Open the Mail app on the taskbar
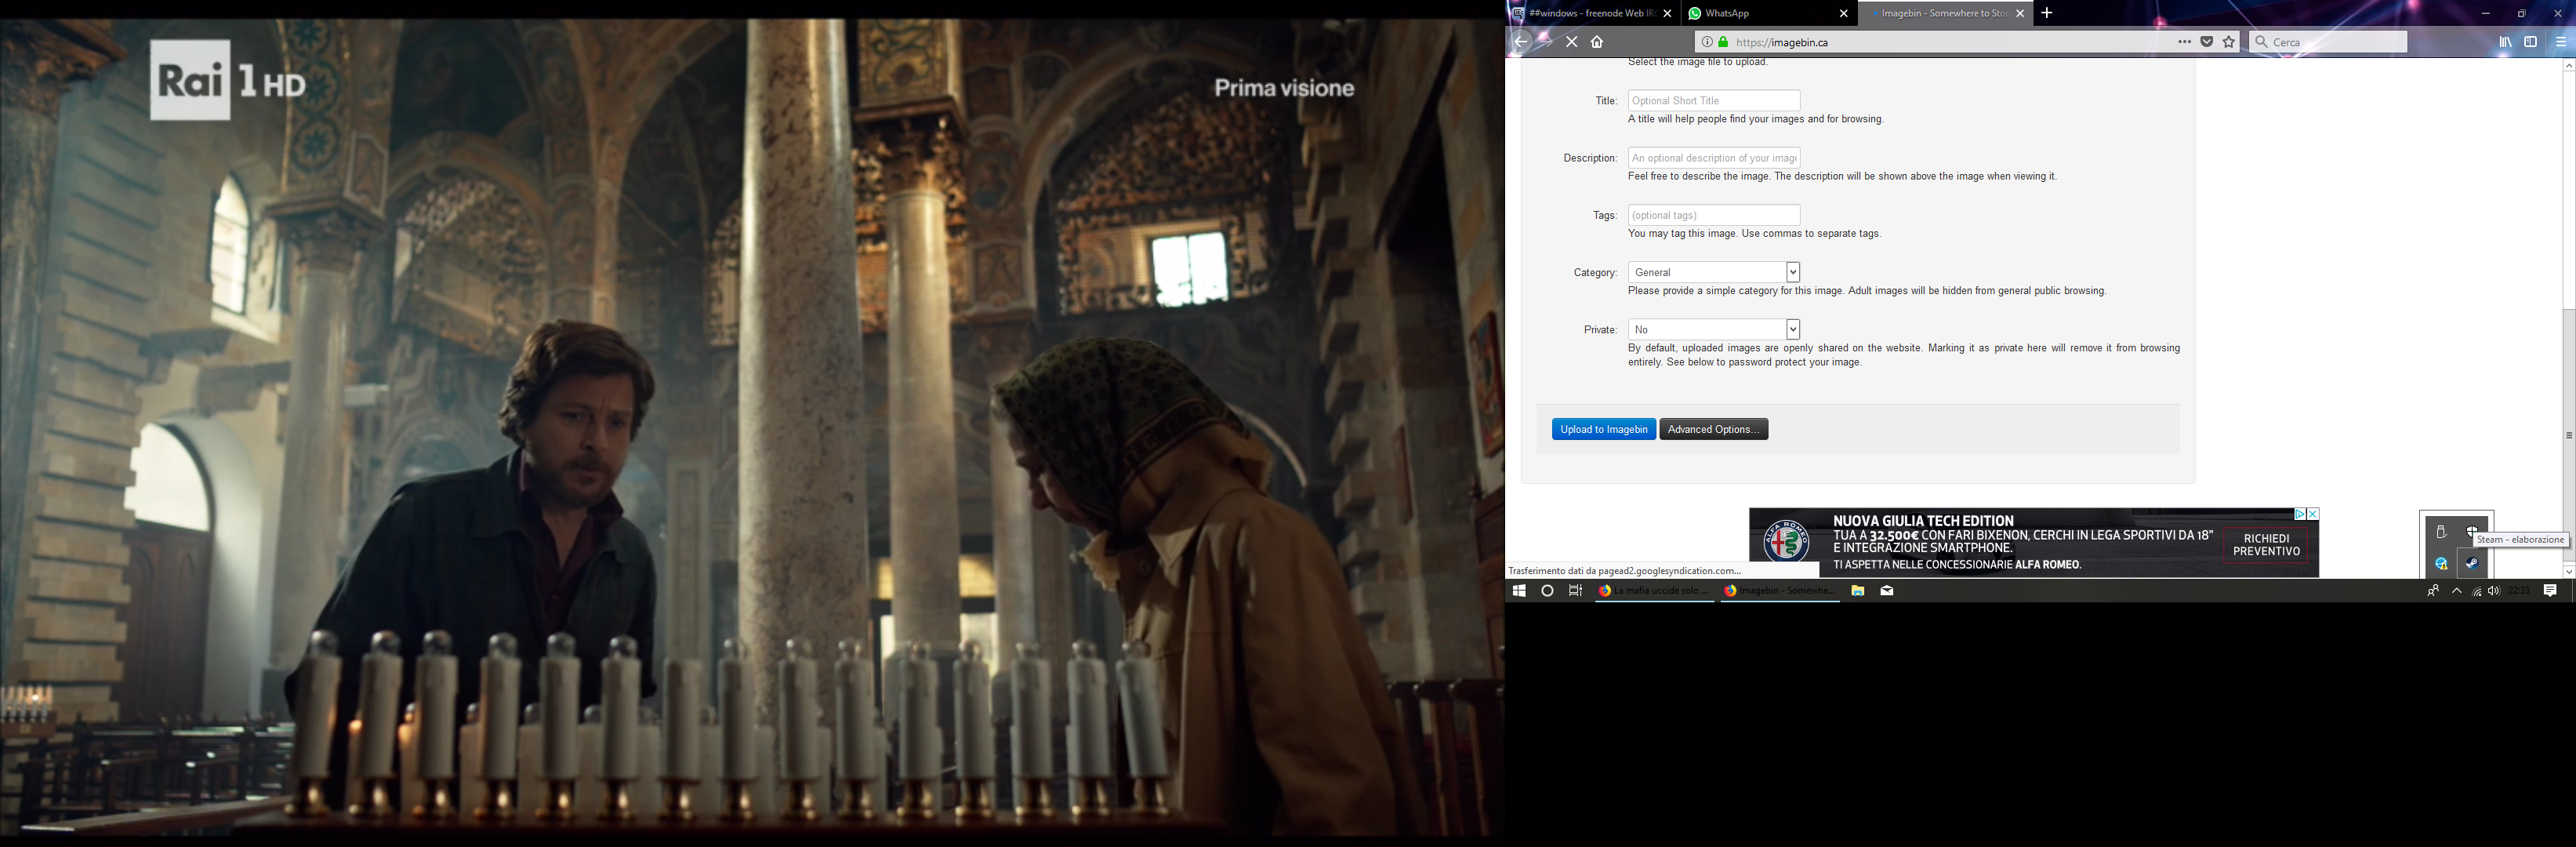Viewport: 2576px width, 847px height. click(1887, 591)
